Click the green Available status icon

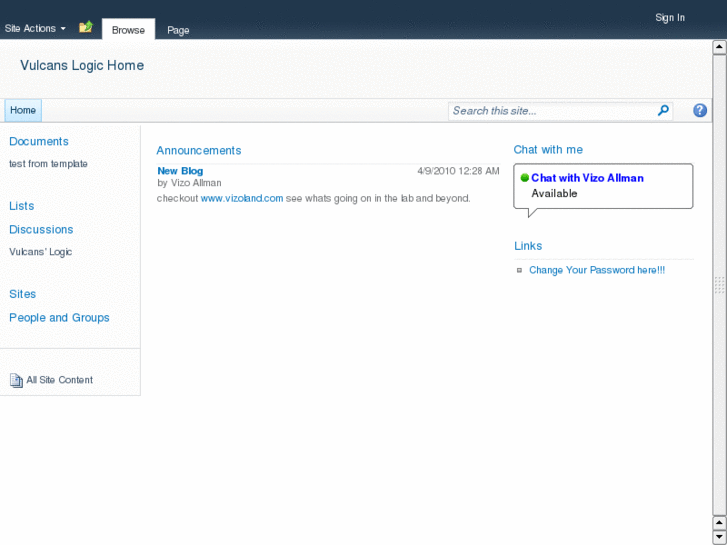525,178
